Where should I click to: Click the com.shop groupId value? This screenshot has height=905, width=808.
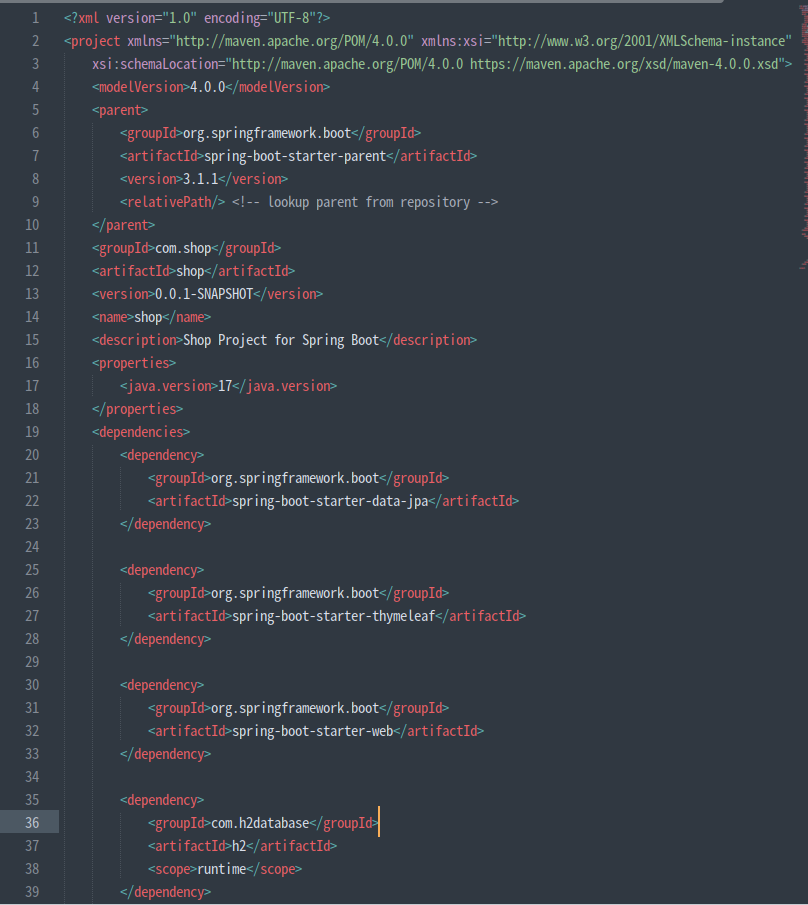pyautogui.click(x=183, y=248)
